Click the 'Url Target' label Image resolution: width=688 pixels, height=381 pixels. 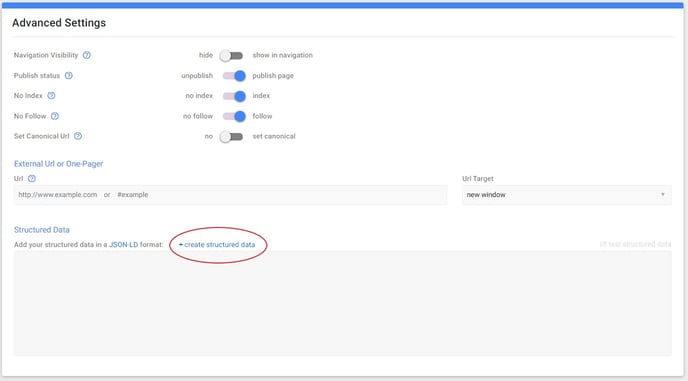pyautogui.click(x=478, y=179)
